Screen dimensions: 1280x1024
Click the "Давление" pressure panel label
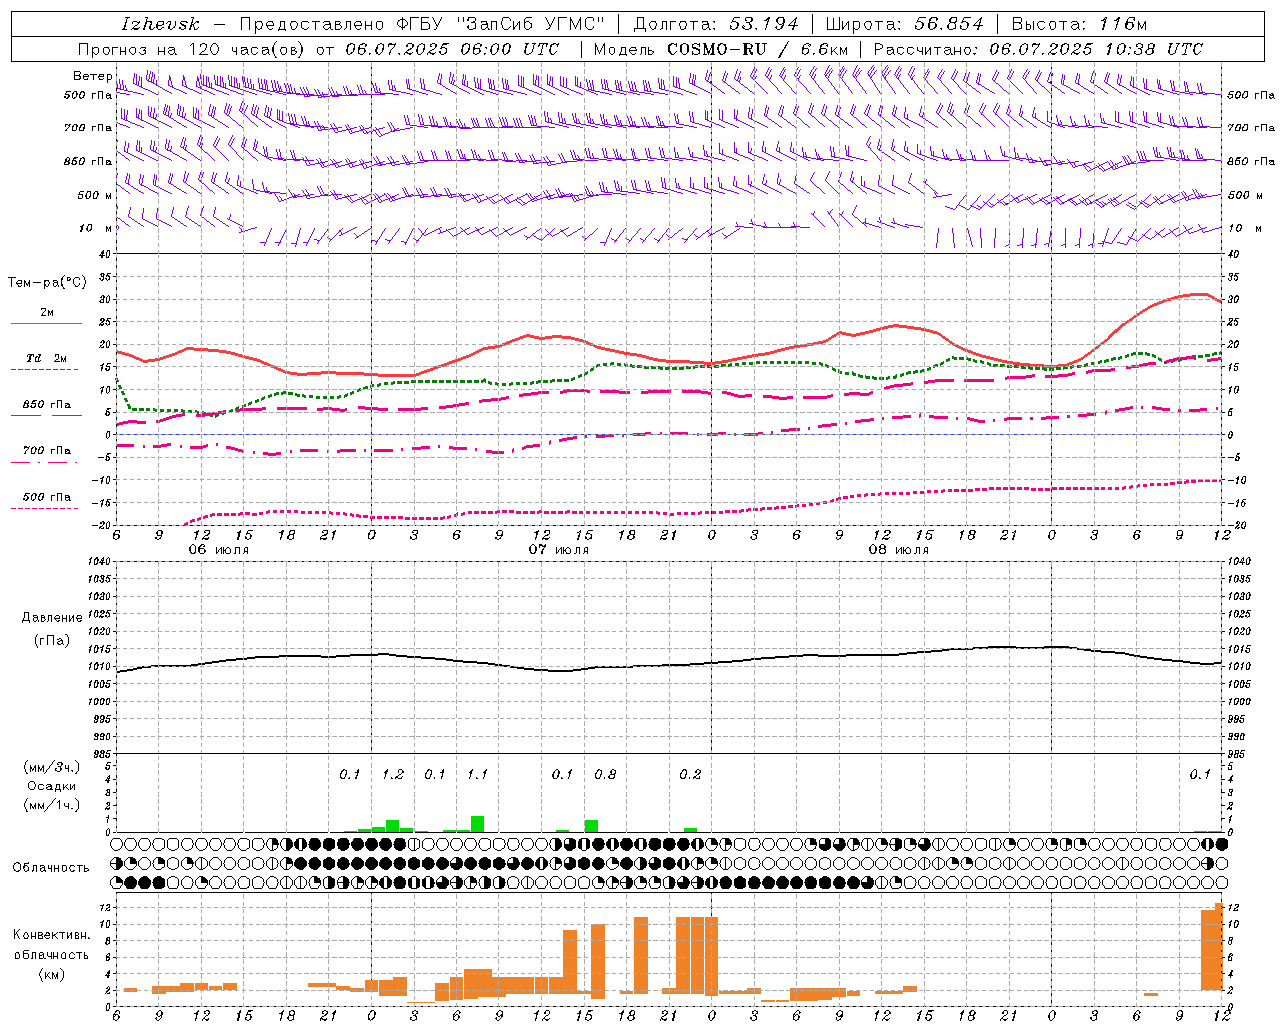[x=52, y=618]
